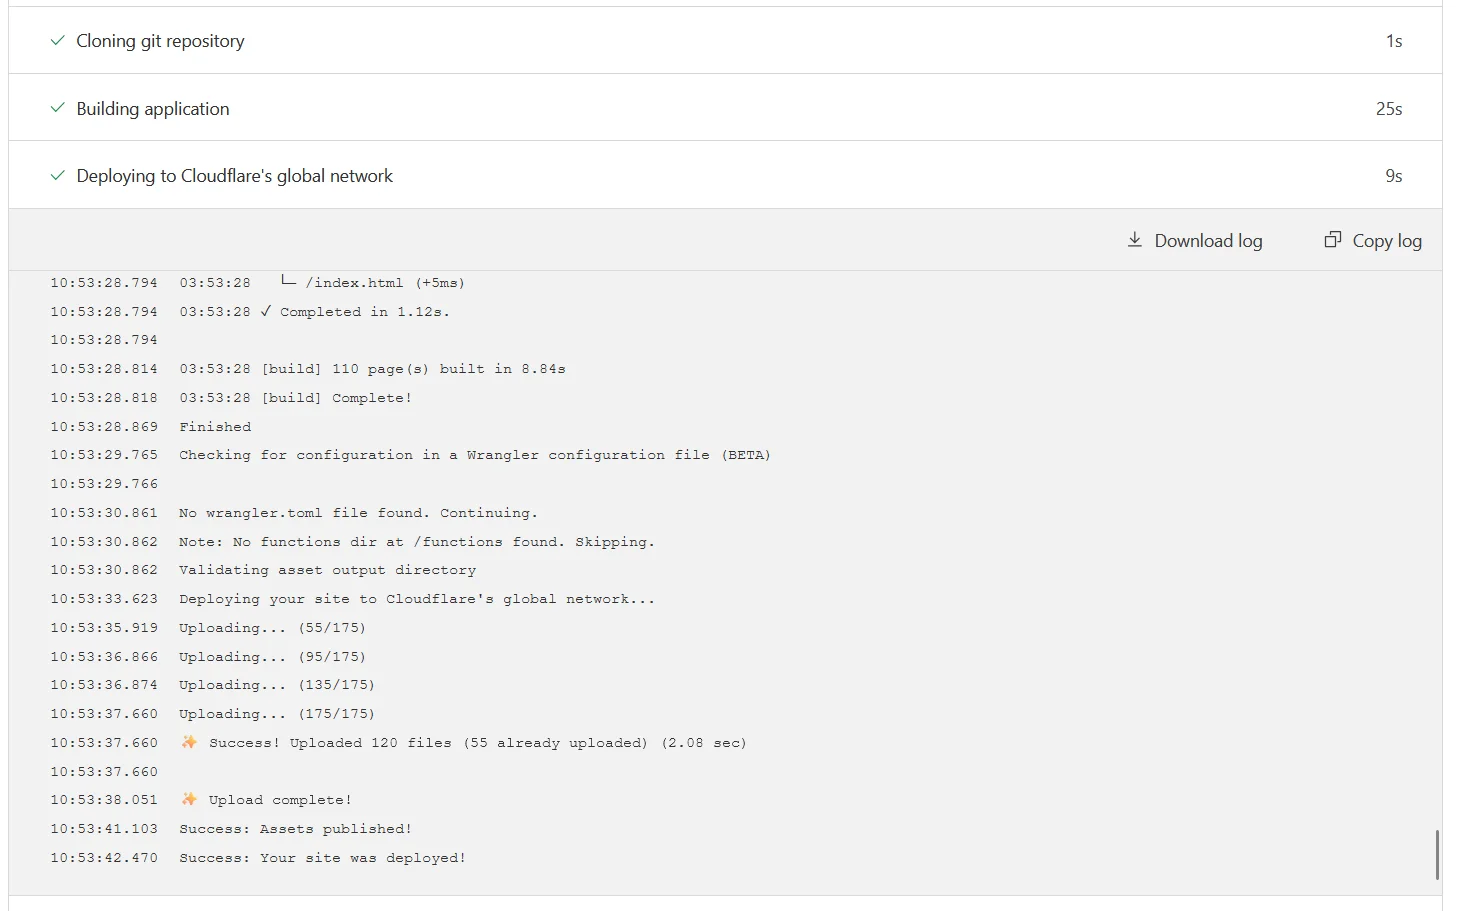1458x911 pixels.
Task: Click the green checkmark beside Building application
Action: pyautogui.click(x=57, y=108)
